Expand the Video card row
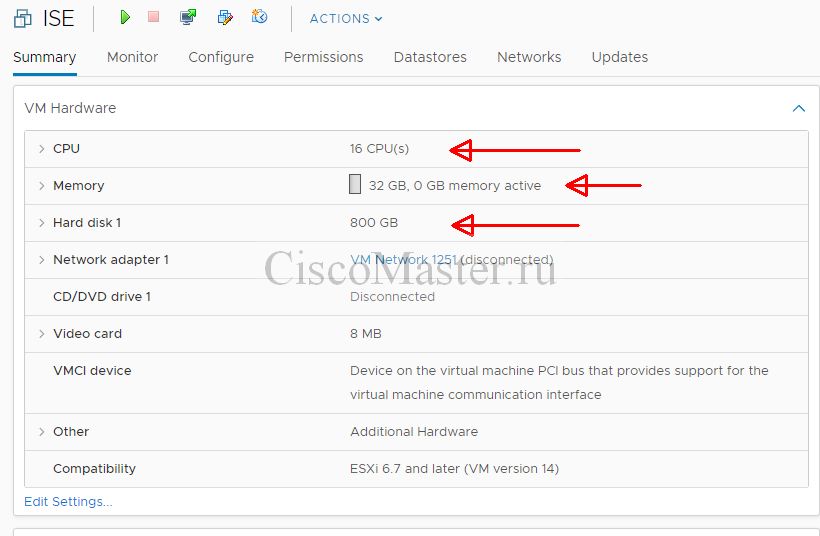Viewport: 820px width, 536px height. (41, 334)
